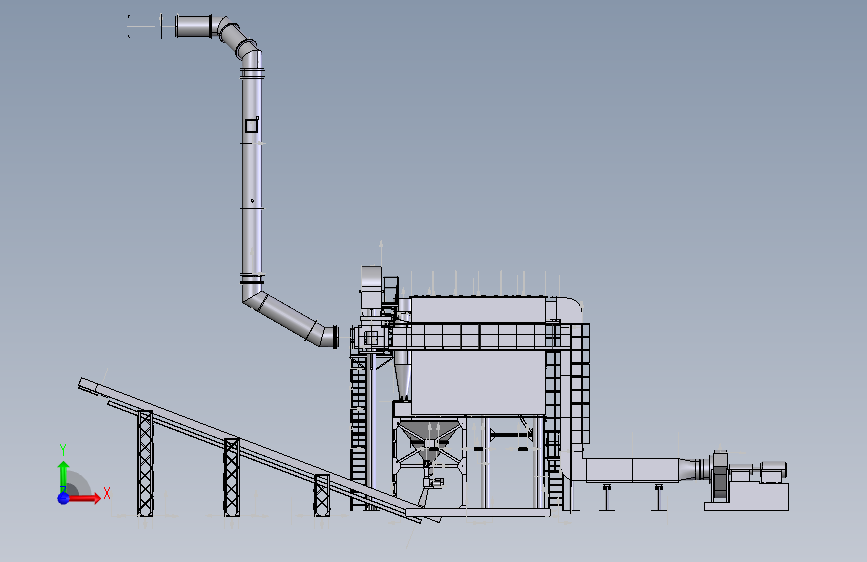Click the red X axis arrow of the triad
This screenshot has height=562, width=867.
[x=84, y=498]
